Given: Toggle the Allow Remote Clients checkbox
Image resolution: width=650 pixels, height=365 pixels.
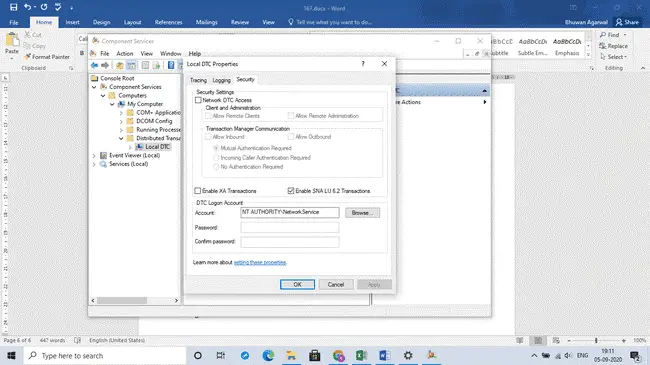Looking at the screenshot, I should point(209,116).
